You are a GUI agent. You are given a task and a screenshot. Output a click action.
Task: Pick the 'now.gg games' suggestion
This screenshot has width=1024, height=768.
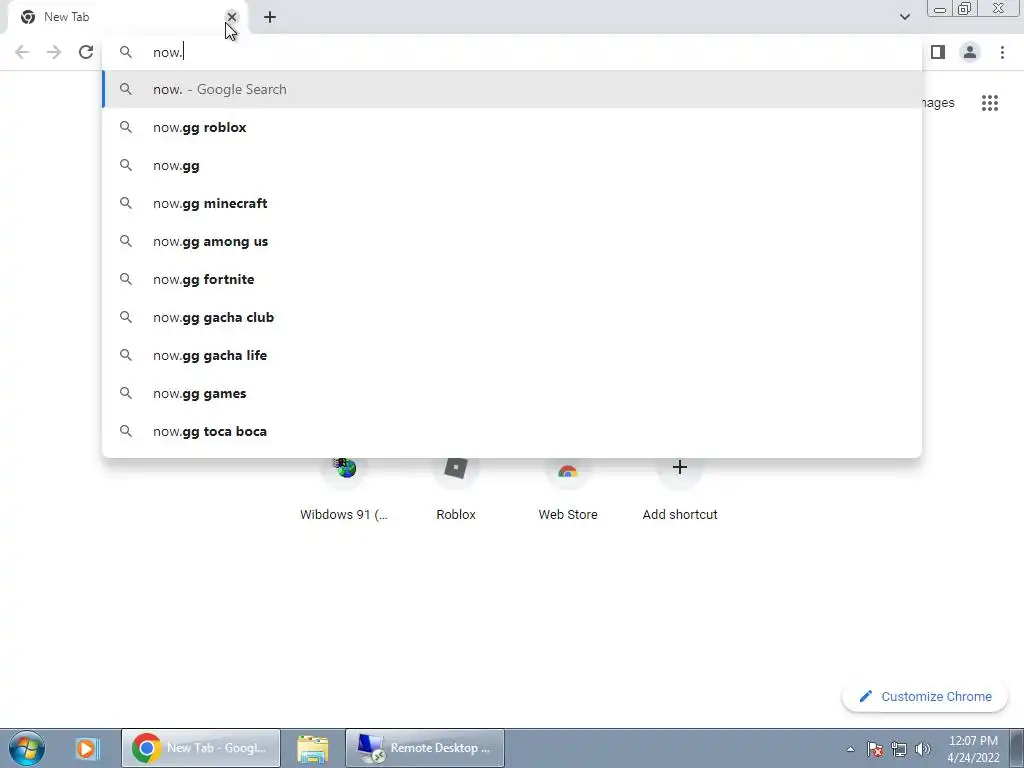point(512,393)
